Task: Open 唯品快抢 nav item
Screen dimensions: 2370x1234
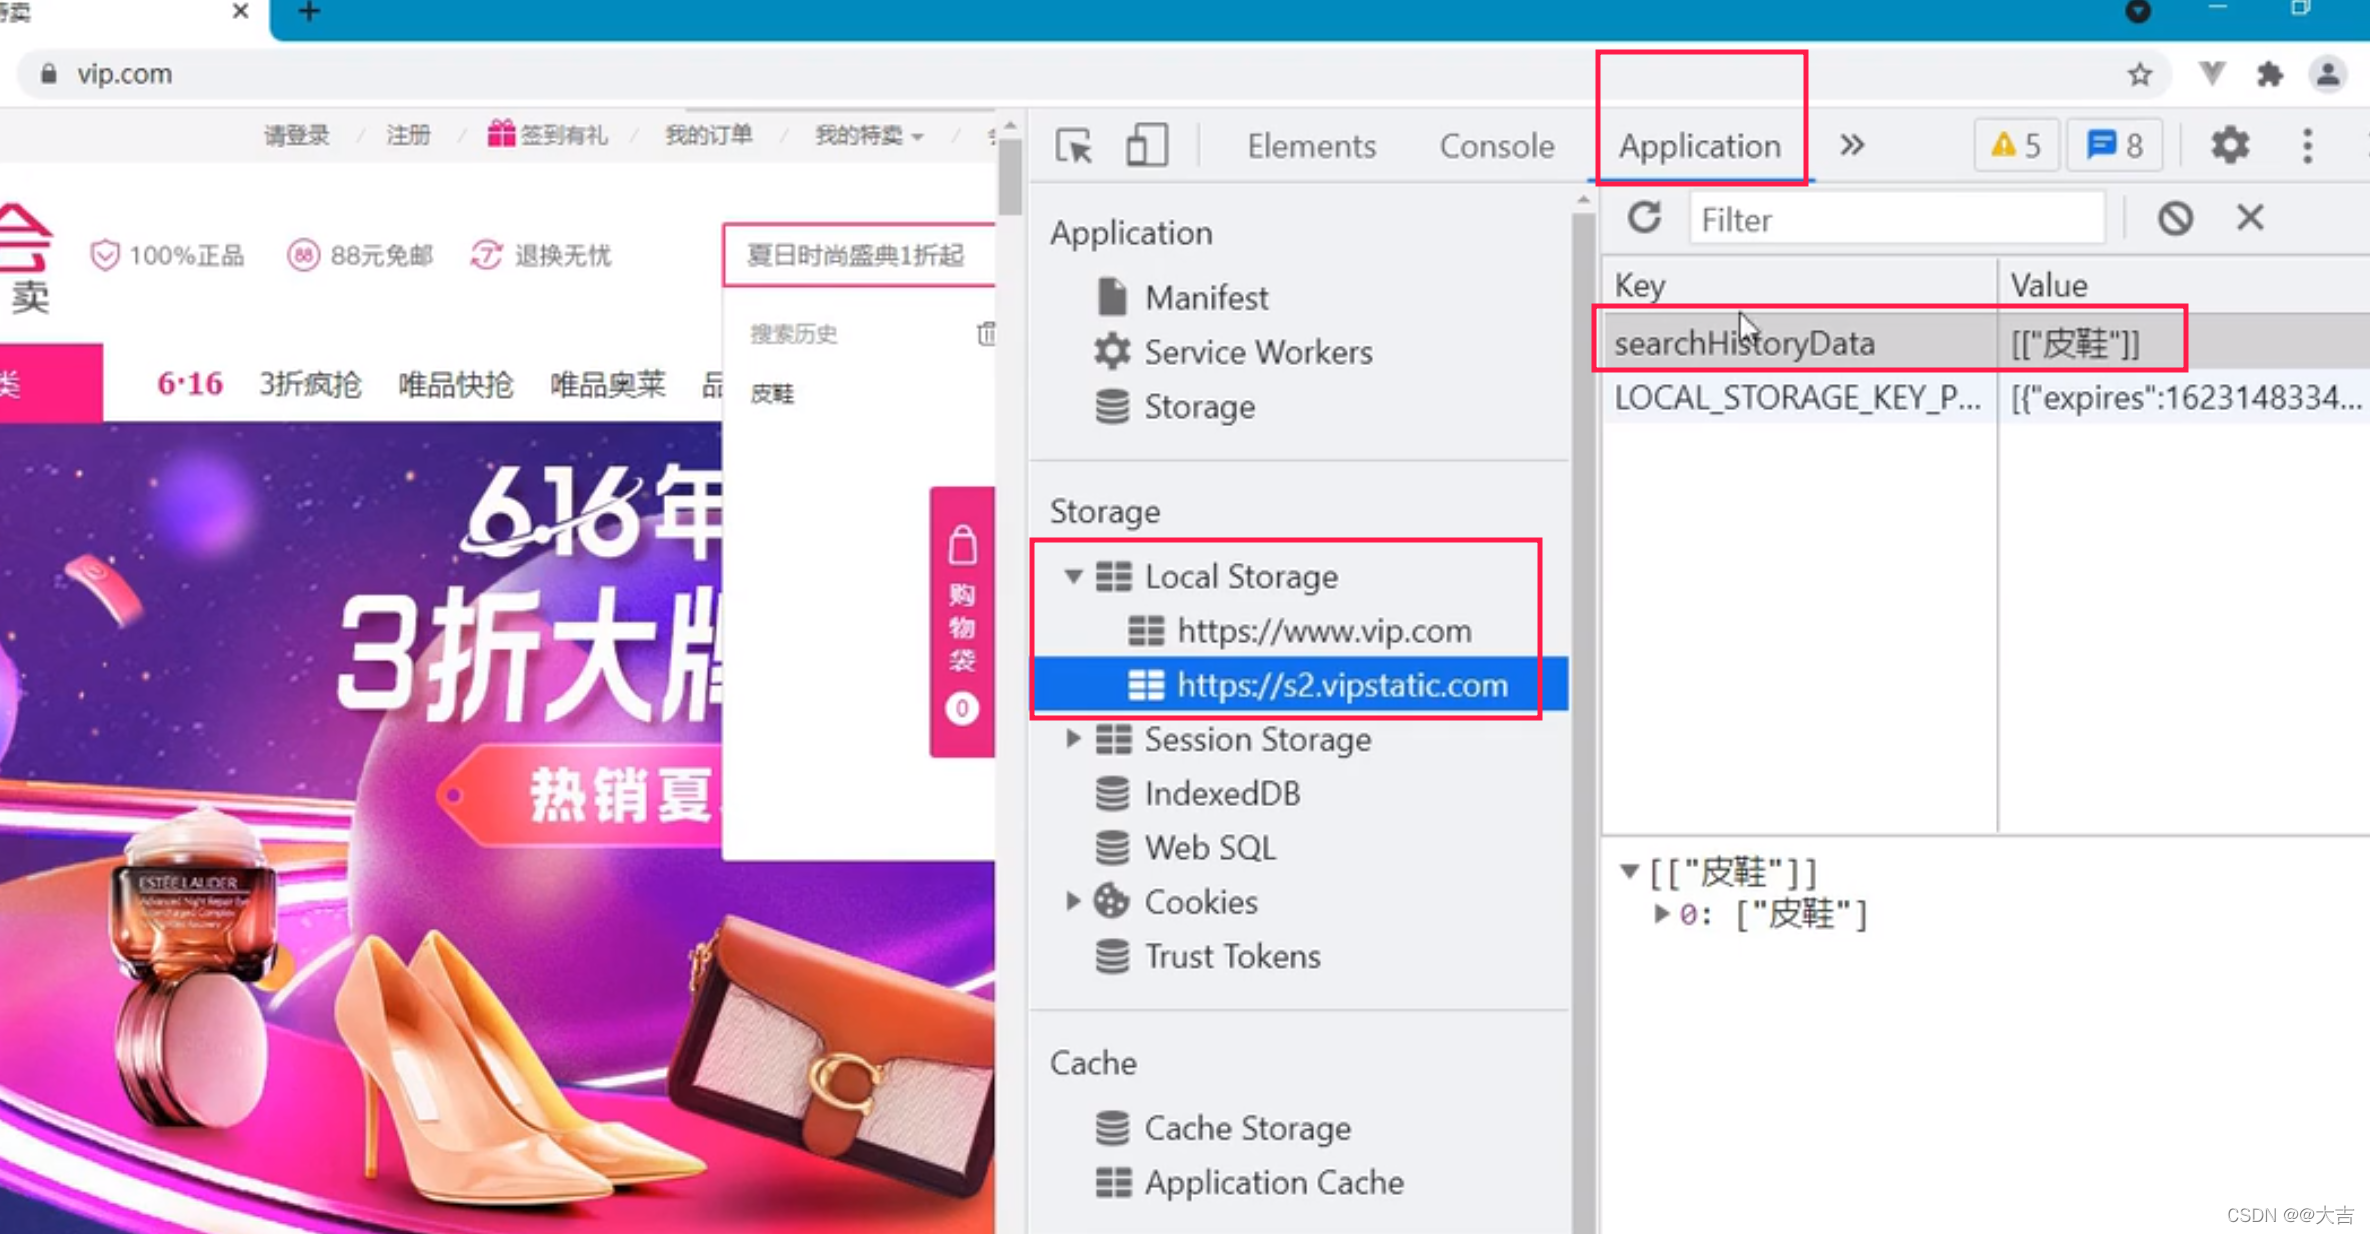Action: point(456,384)
